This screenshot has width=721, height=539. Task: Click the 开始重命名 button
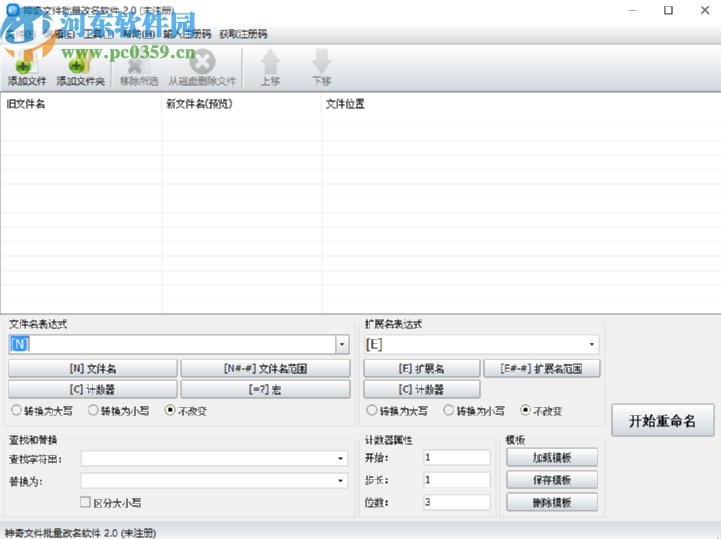[663, 421]
